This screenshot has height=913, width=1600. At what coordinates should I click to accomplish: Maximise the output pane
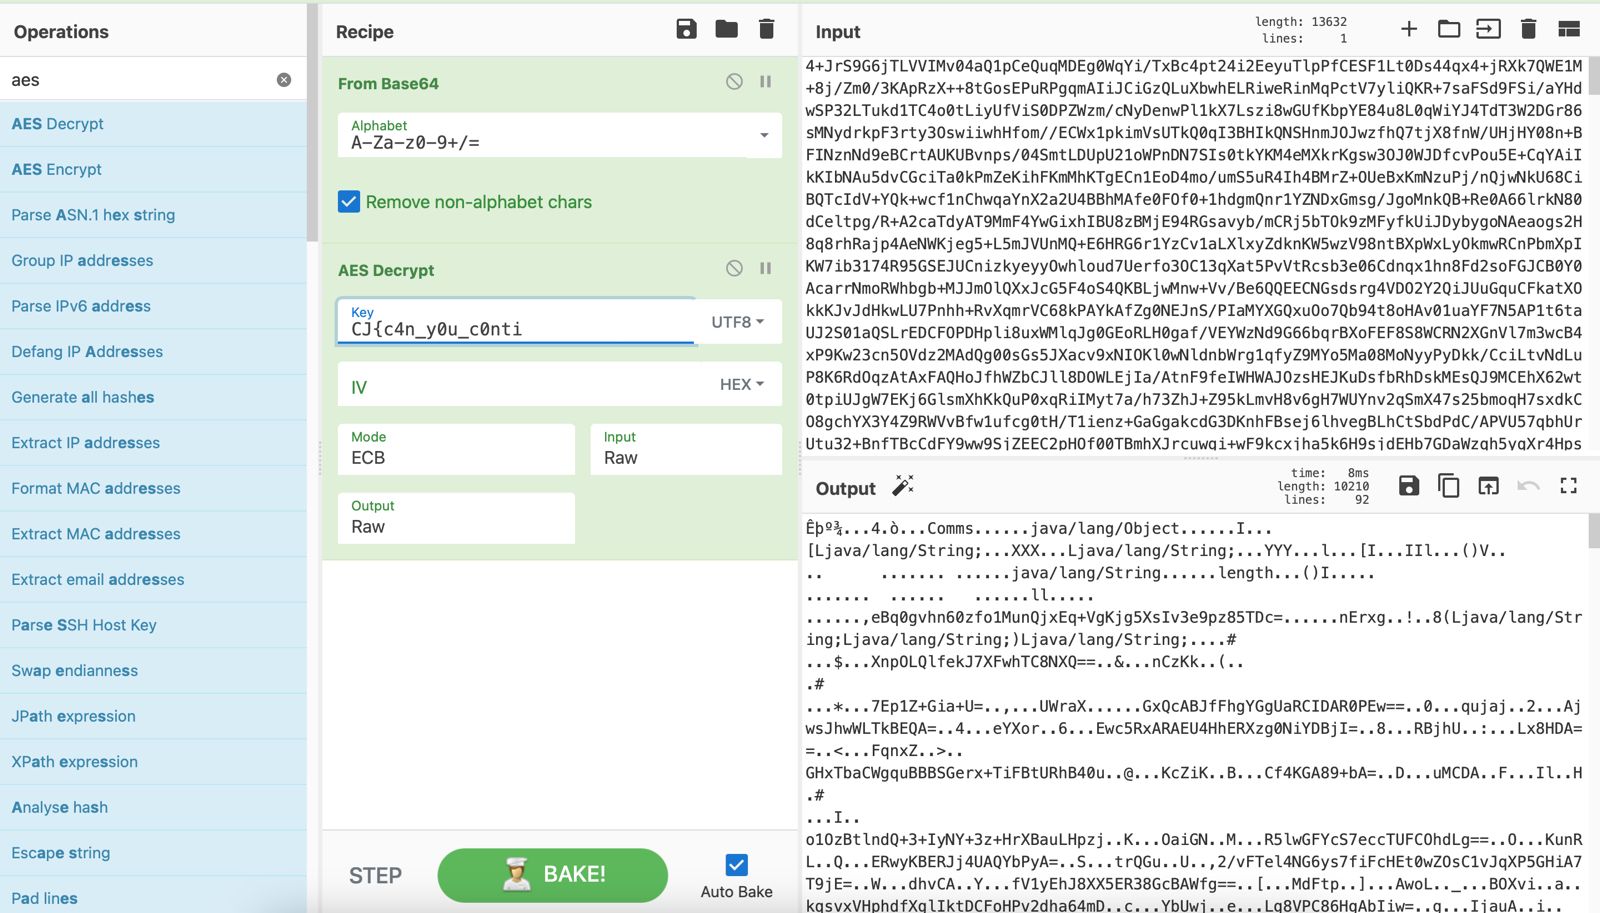pos(1568,486)
